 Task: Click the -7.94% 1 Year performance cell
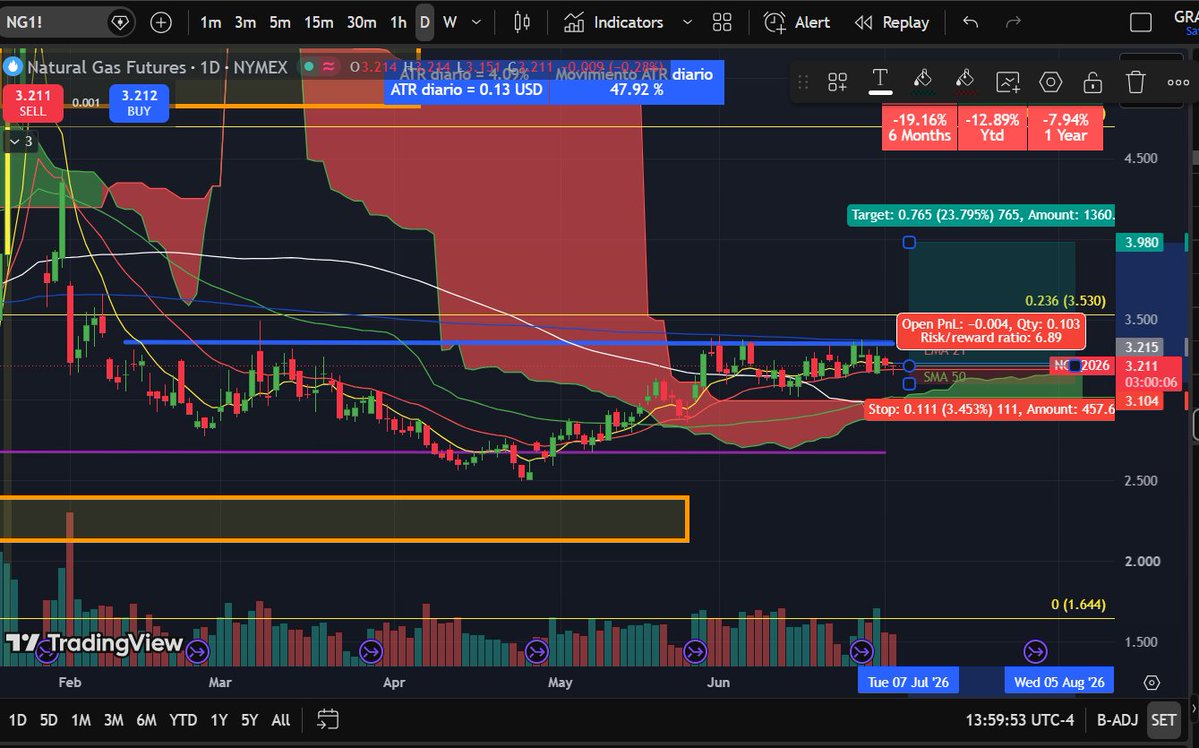pyautogui.click(x=1065, y=128)
